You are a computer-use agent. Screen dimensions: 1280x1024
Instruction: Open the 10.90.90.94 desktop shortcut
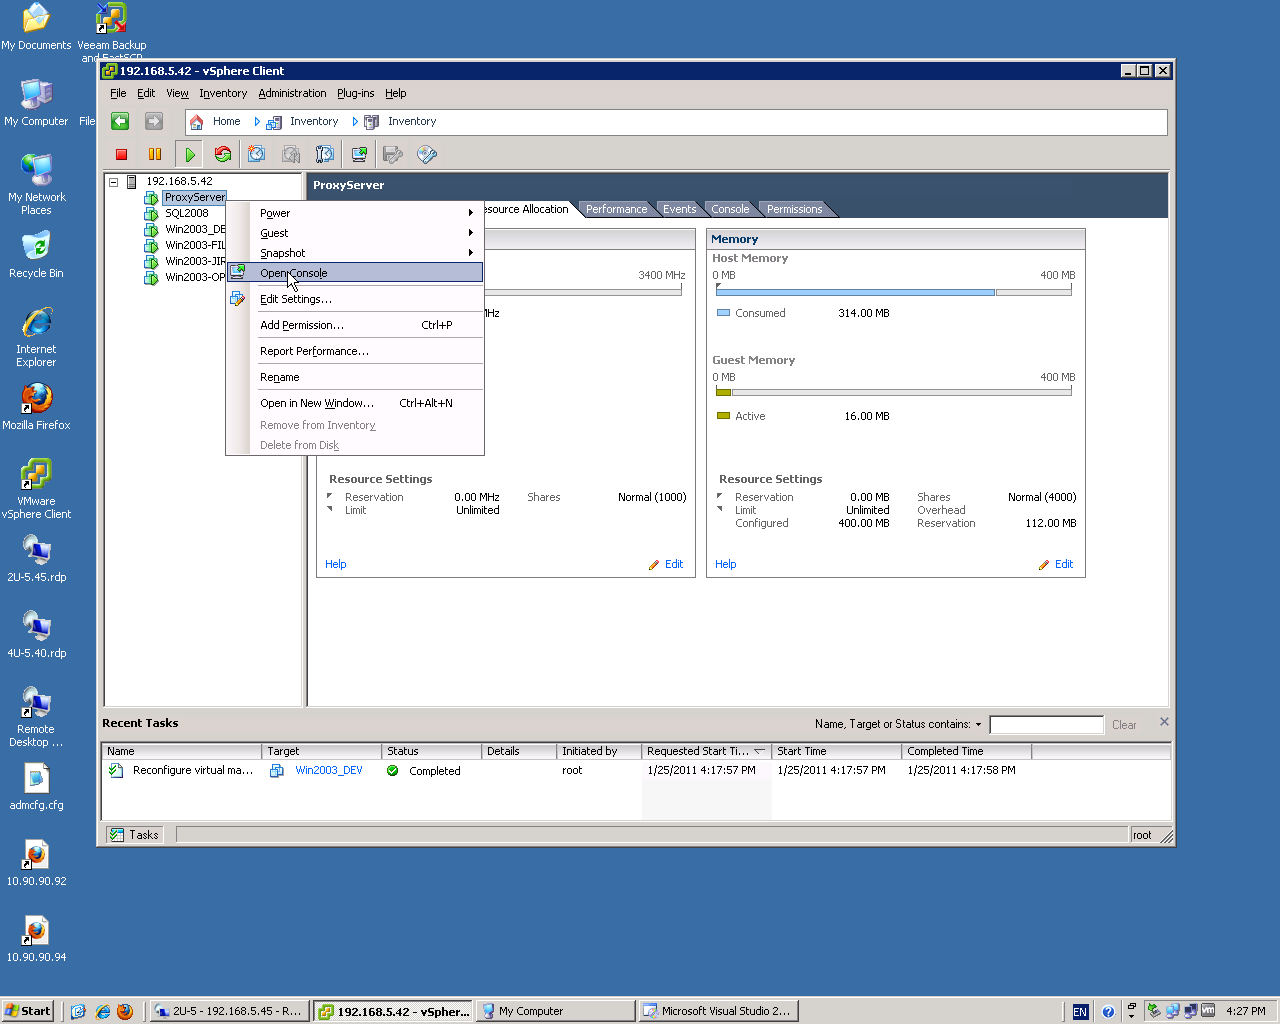(x=36, y=938)
